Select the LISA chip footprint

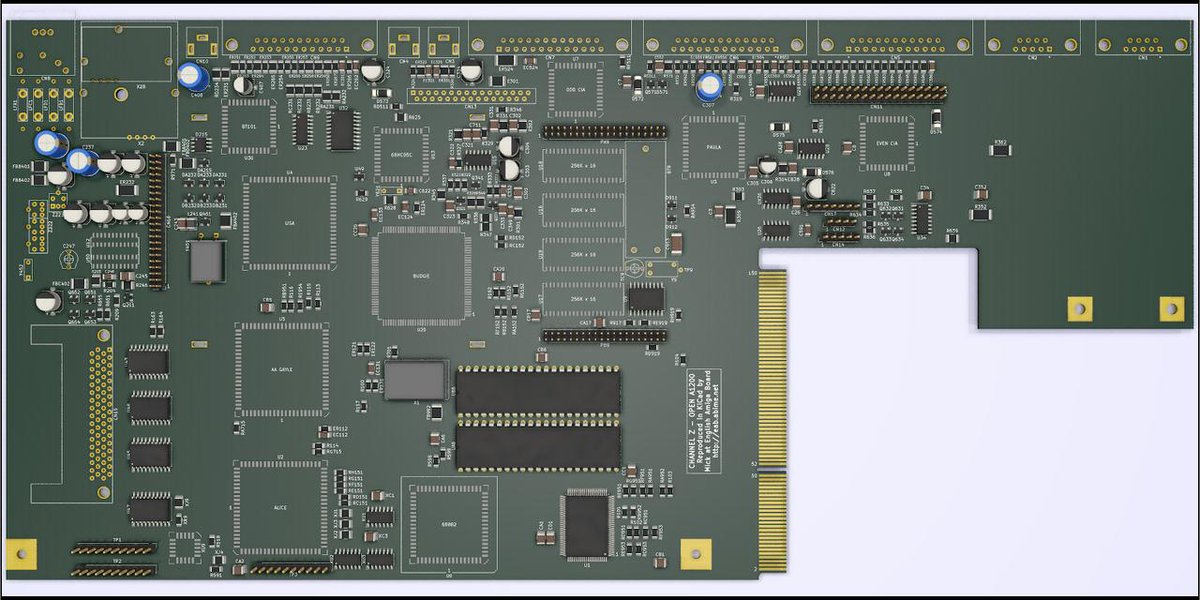pyautogui.click(x=290, y=223)
